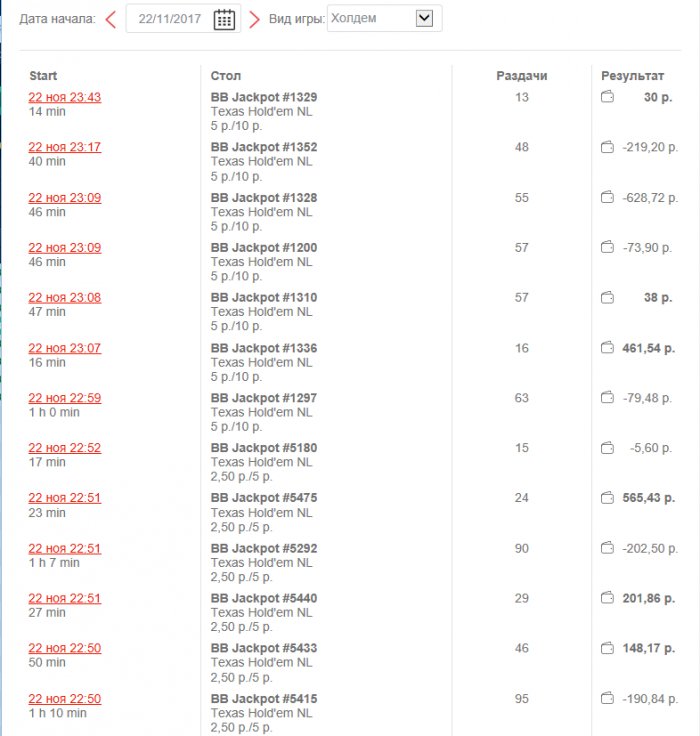700x736 pixels.
Task: Click the start date input field
Action: [170, 19]
